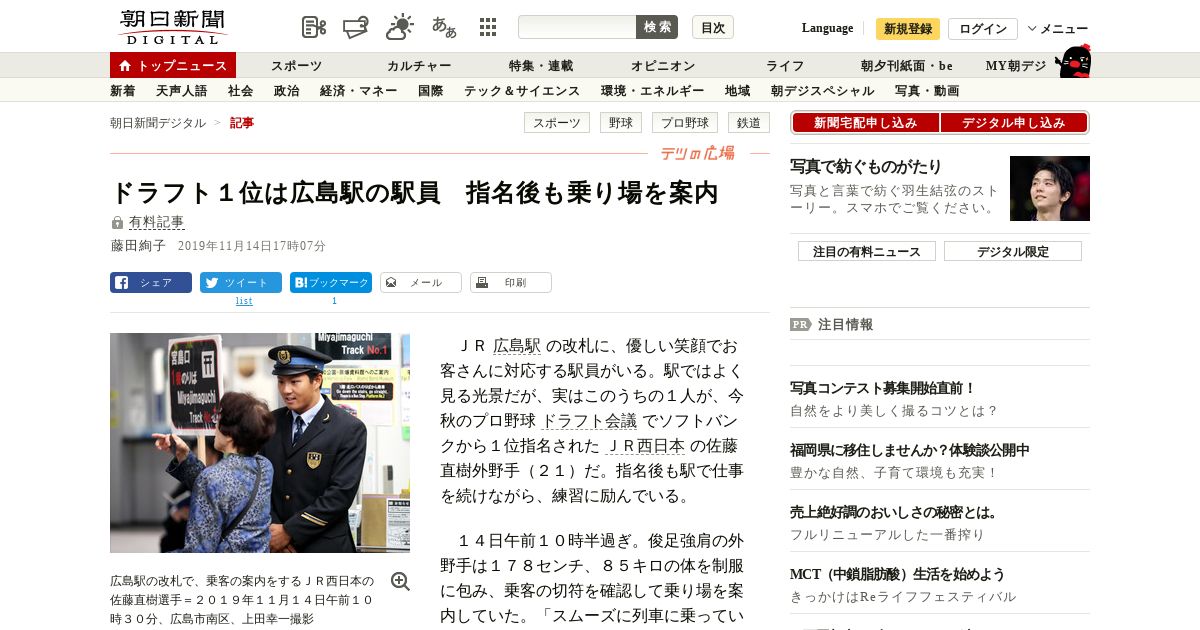Select 社会 in the sub navigation
Viewport: 1200px width, 630px height.
(x=241, y=91)
